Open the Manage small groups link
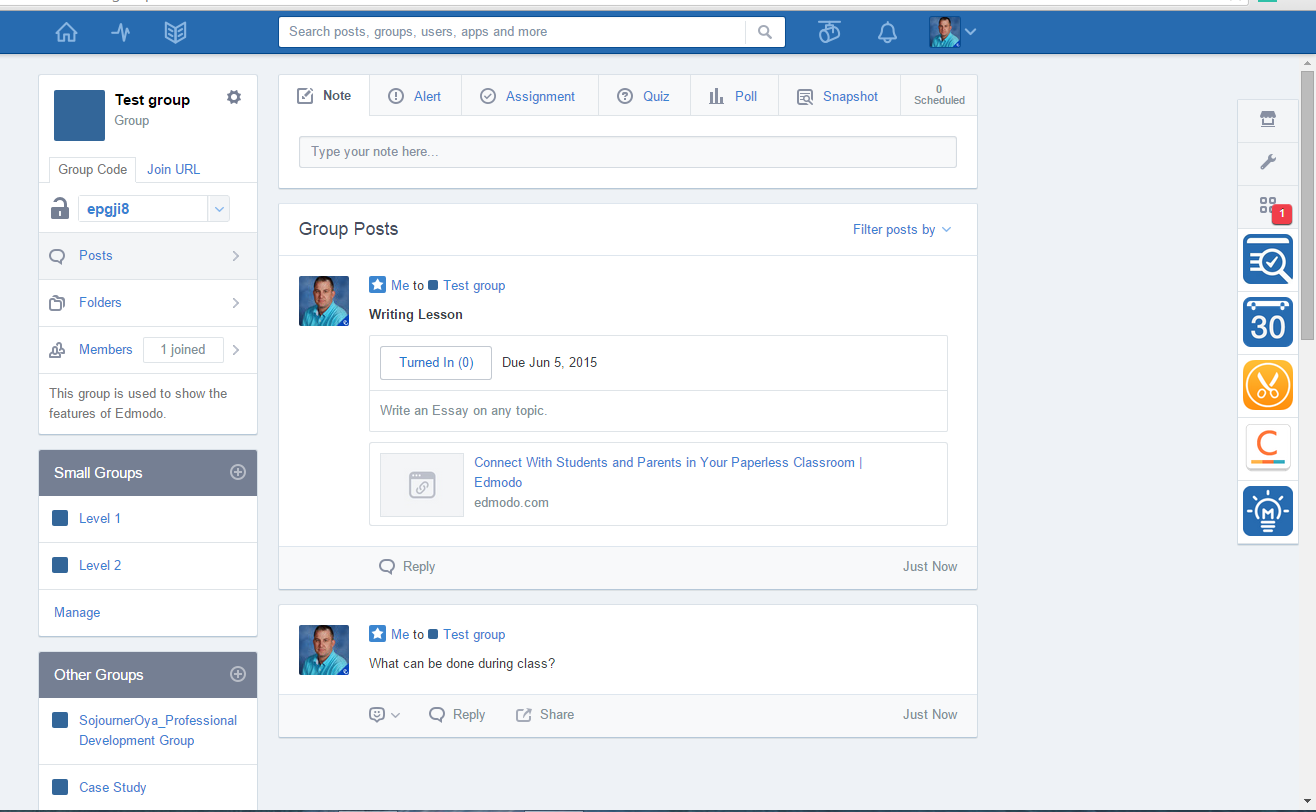Screen dimensions: 1316x812 tap(77, 613)
